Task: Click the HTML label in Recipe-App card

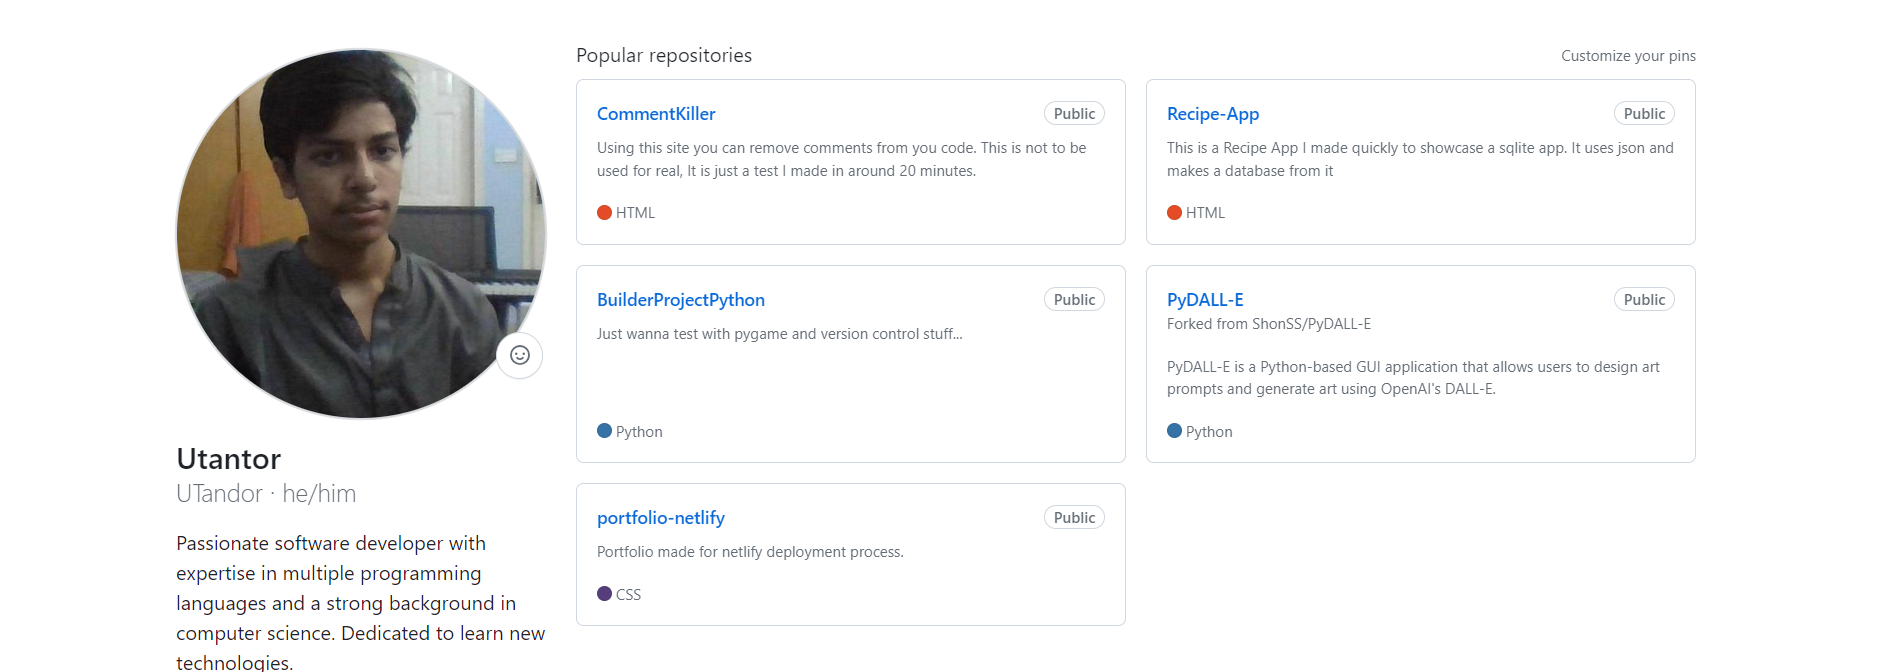Action: pos(1205,213)
